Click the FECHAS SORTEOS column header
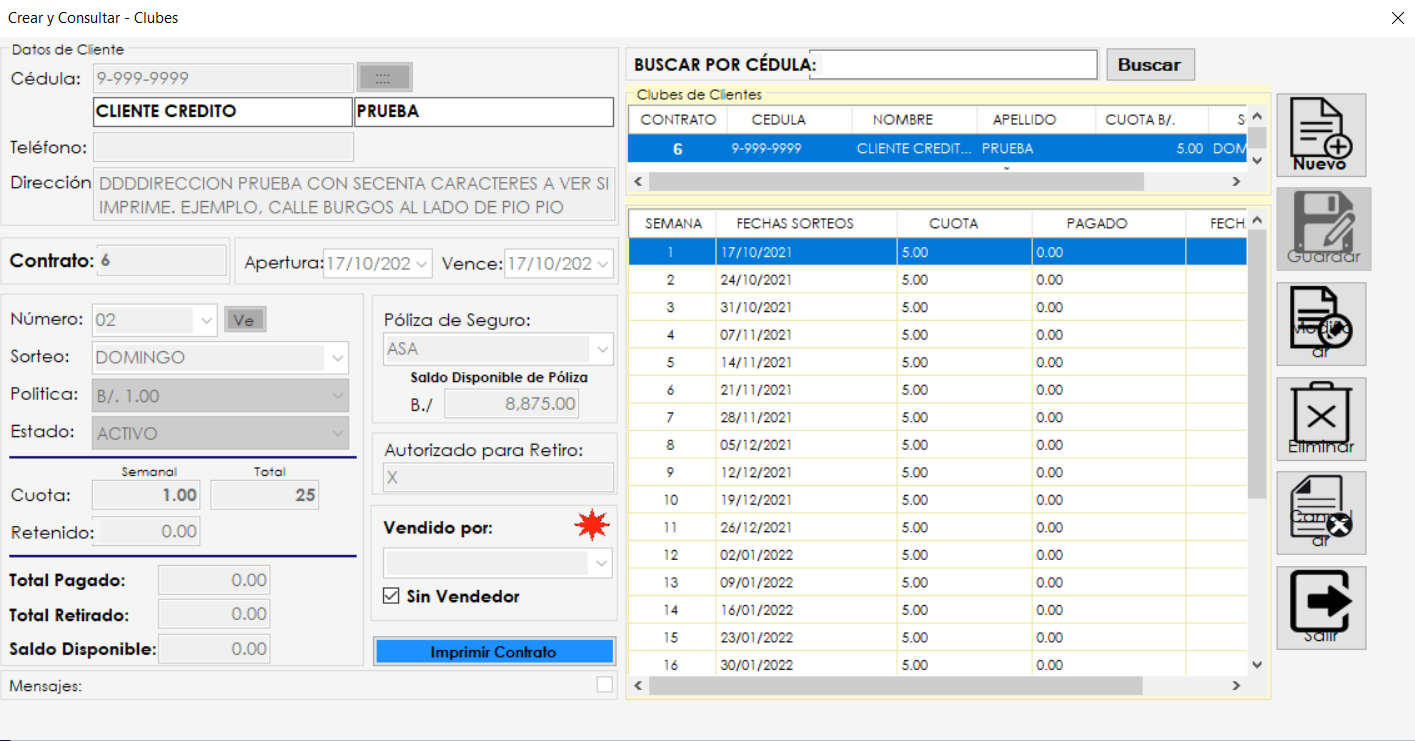 [807, 223]
